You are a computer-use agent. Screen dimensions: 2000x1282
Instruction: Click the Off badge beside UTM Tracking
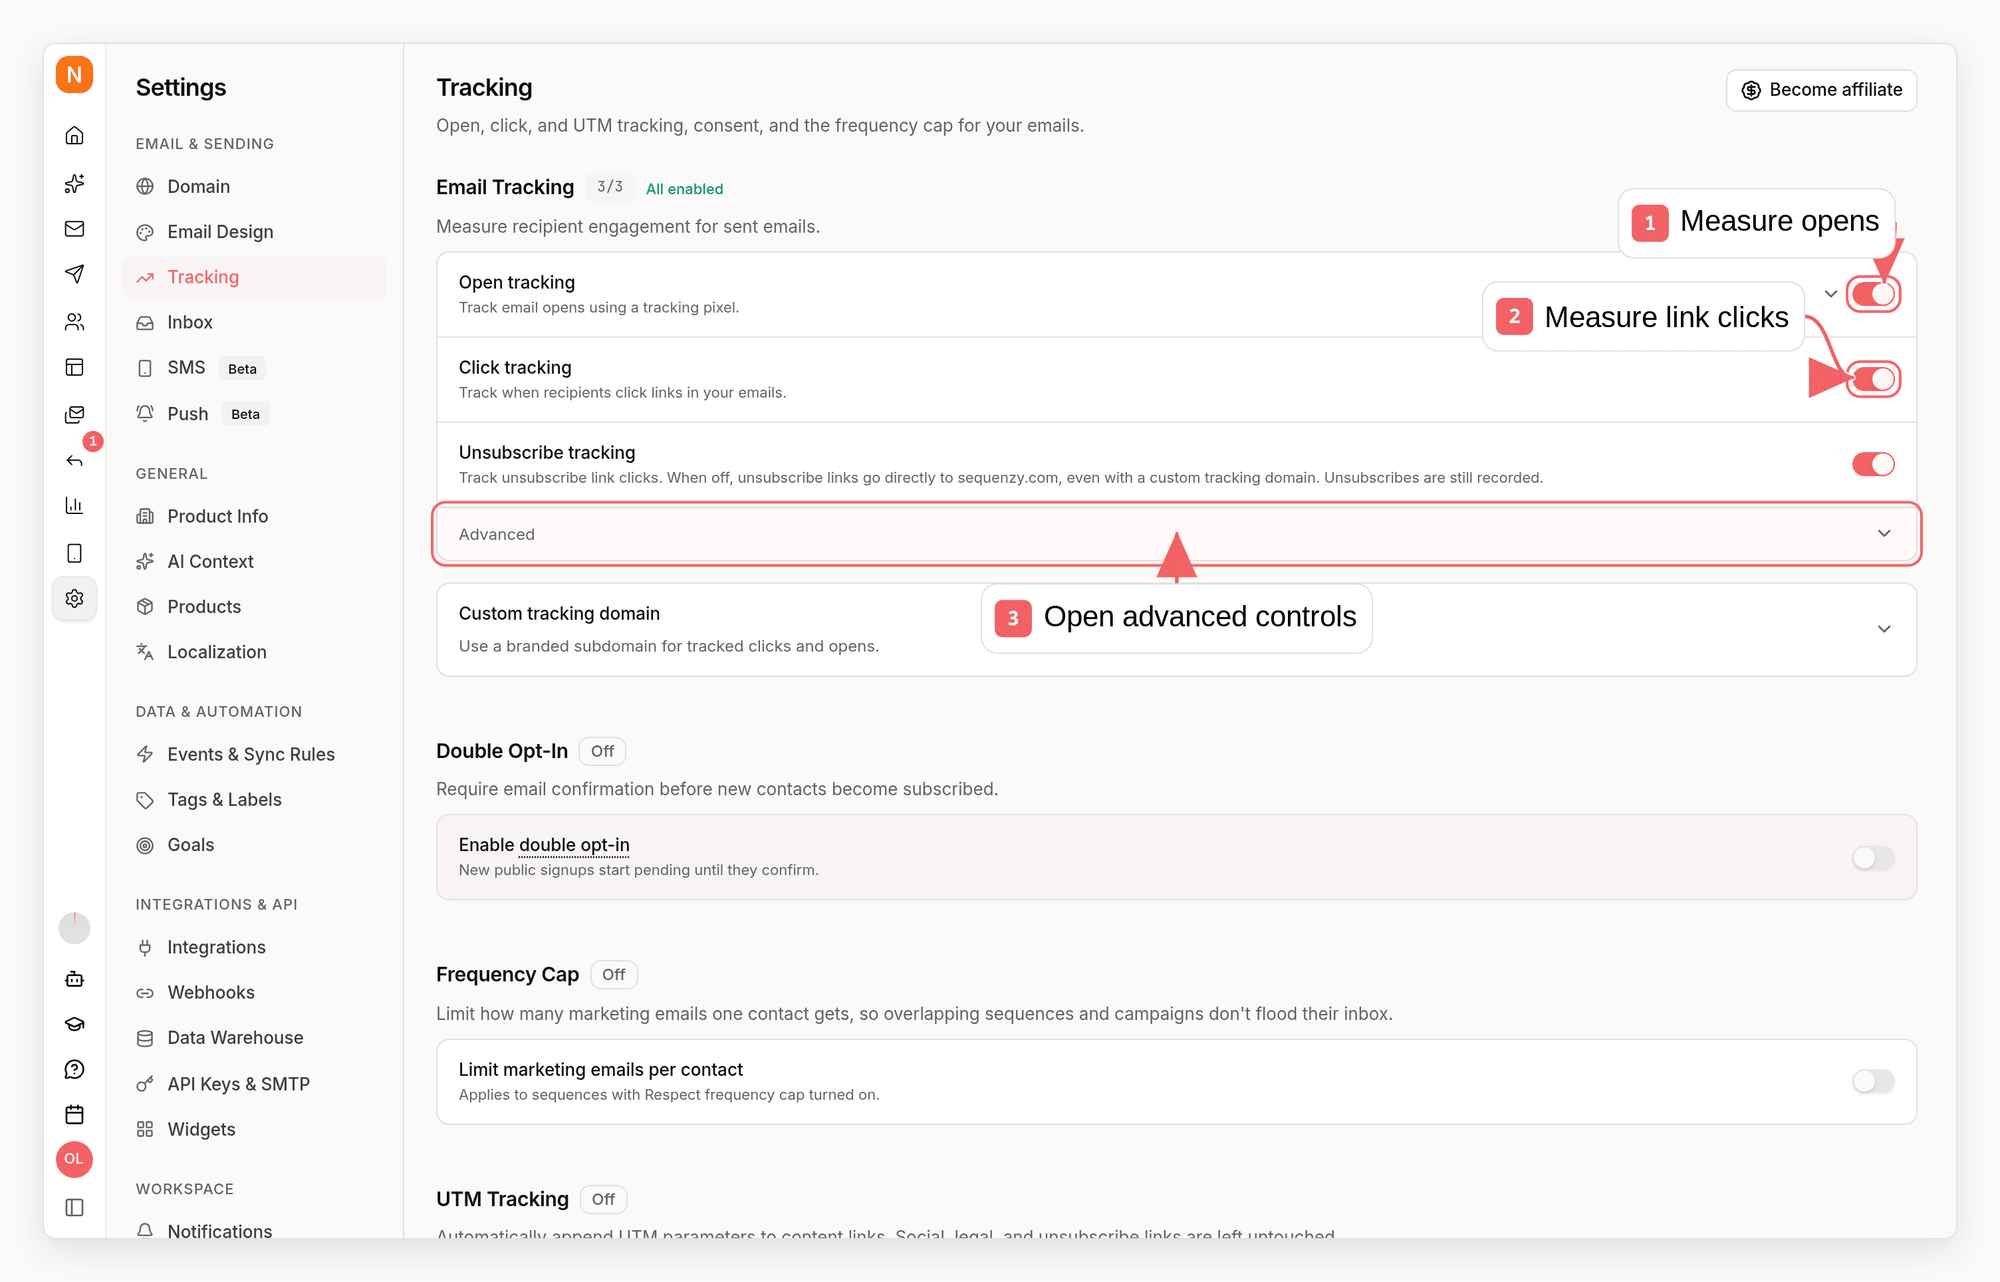pos(603,1199)
